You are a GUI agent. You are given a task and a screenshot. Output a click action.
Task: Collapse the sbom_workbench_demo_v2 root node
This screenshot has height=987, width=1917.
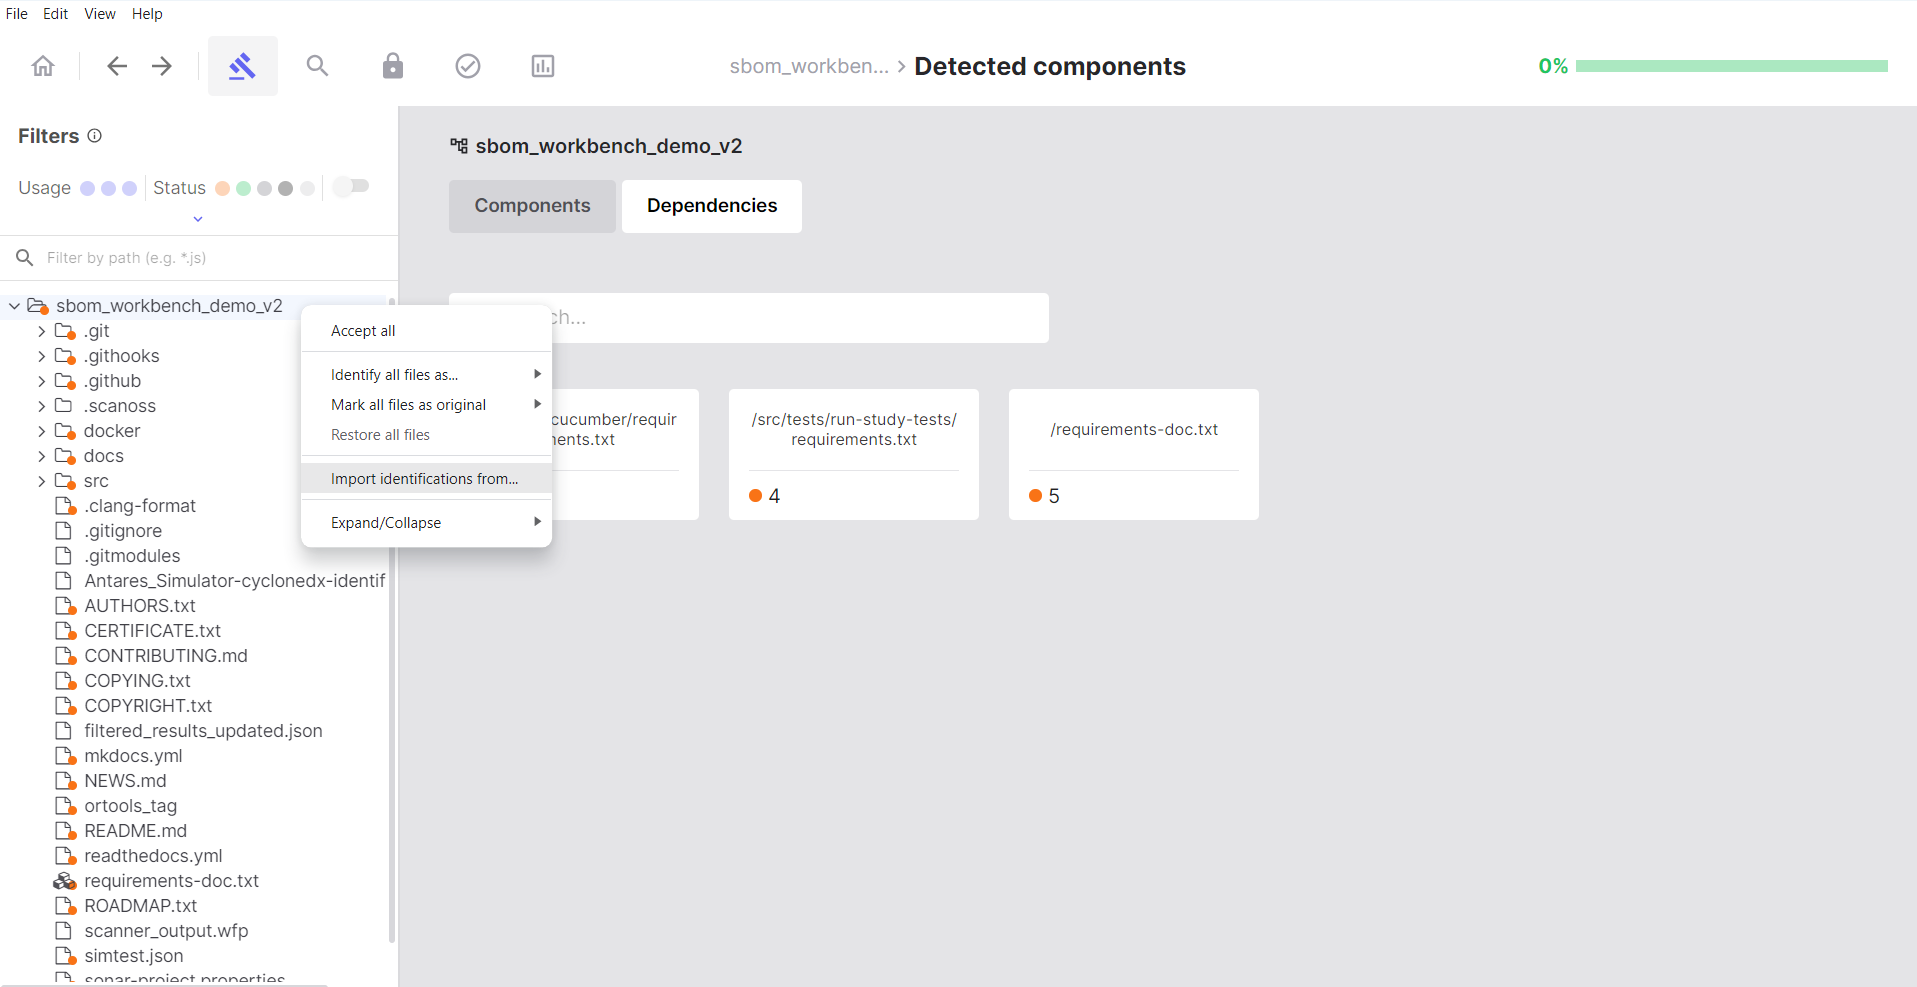pos(15,306)
